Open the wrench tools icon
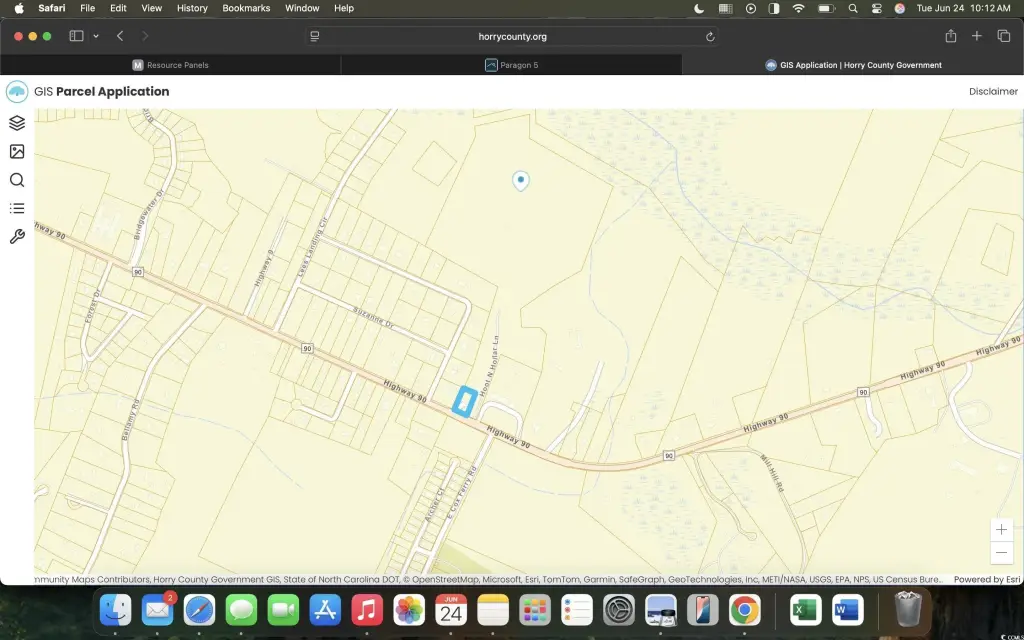1024x640 pixels. [16, 237]
